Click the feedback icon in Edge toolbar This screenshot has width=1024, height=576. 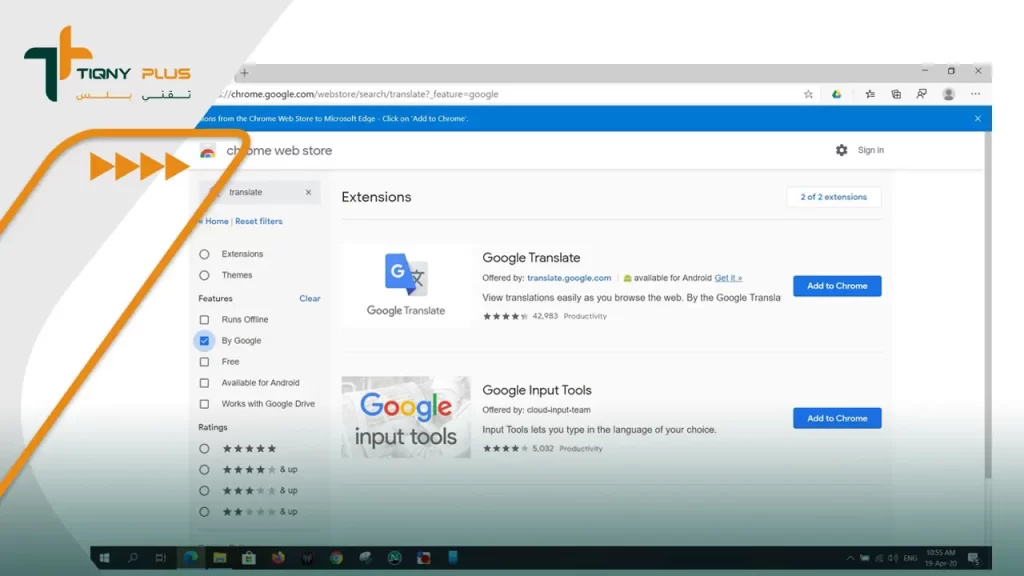point(921,94)
